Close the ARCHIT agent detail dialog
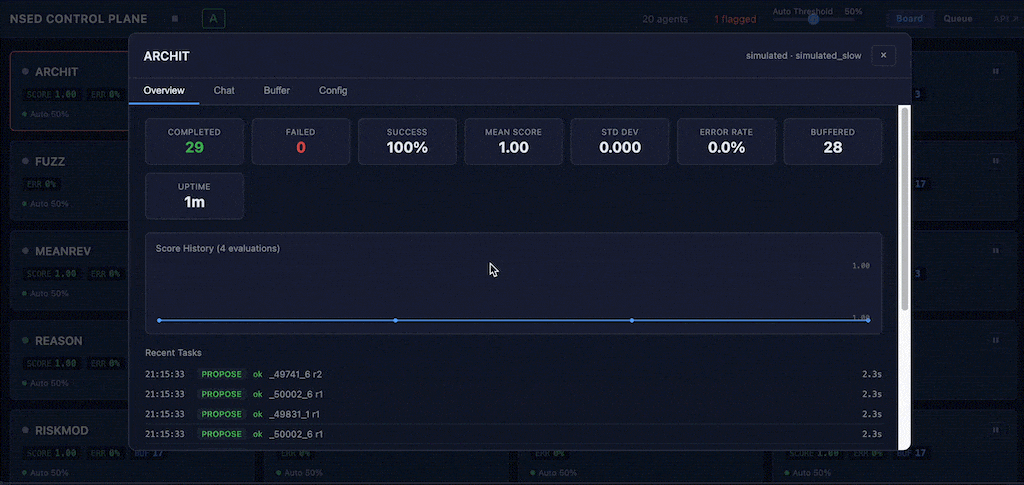The image size is (1024, 485). (x=883, y=56)
